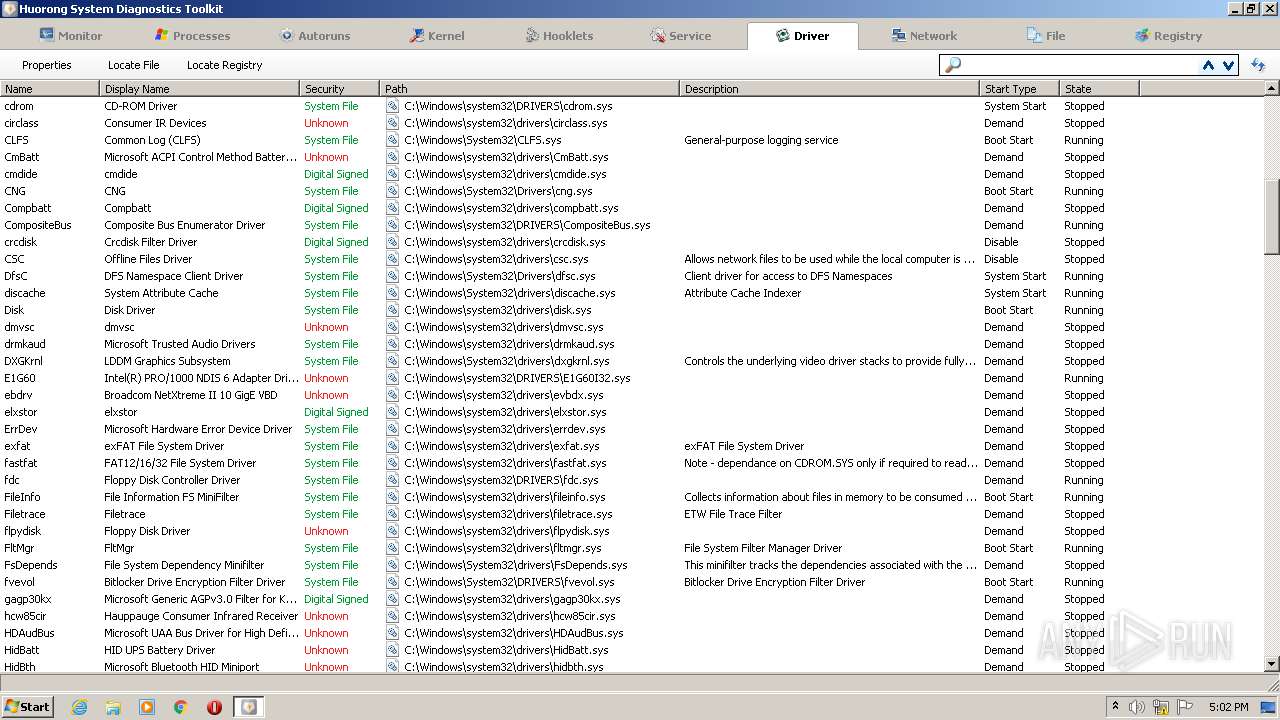1280x720 pixels.
Task: Click the 'System Attribute Cache' display name
Action: tap(161, 293)
